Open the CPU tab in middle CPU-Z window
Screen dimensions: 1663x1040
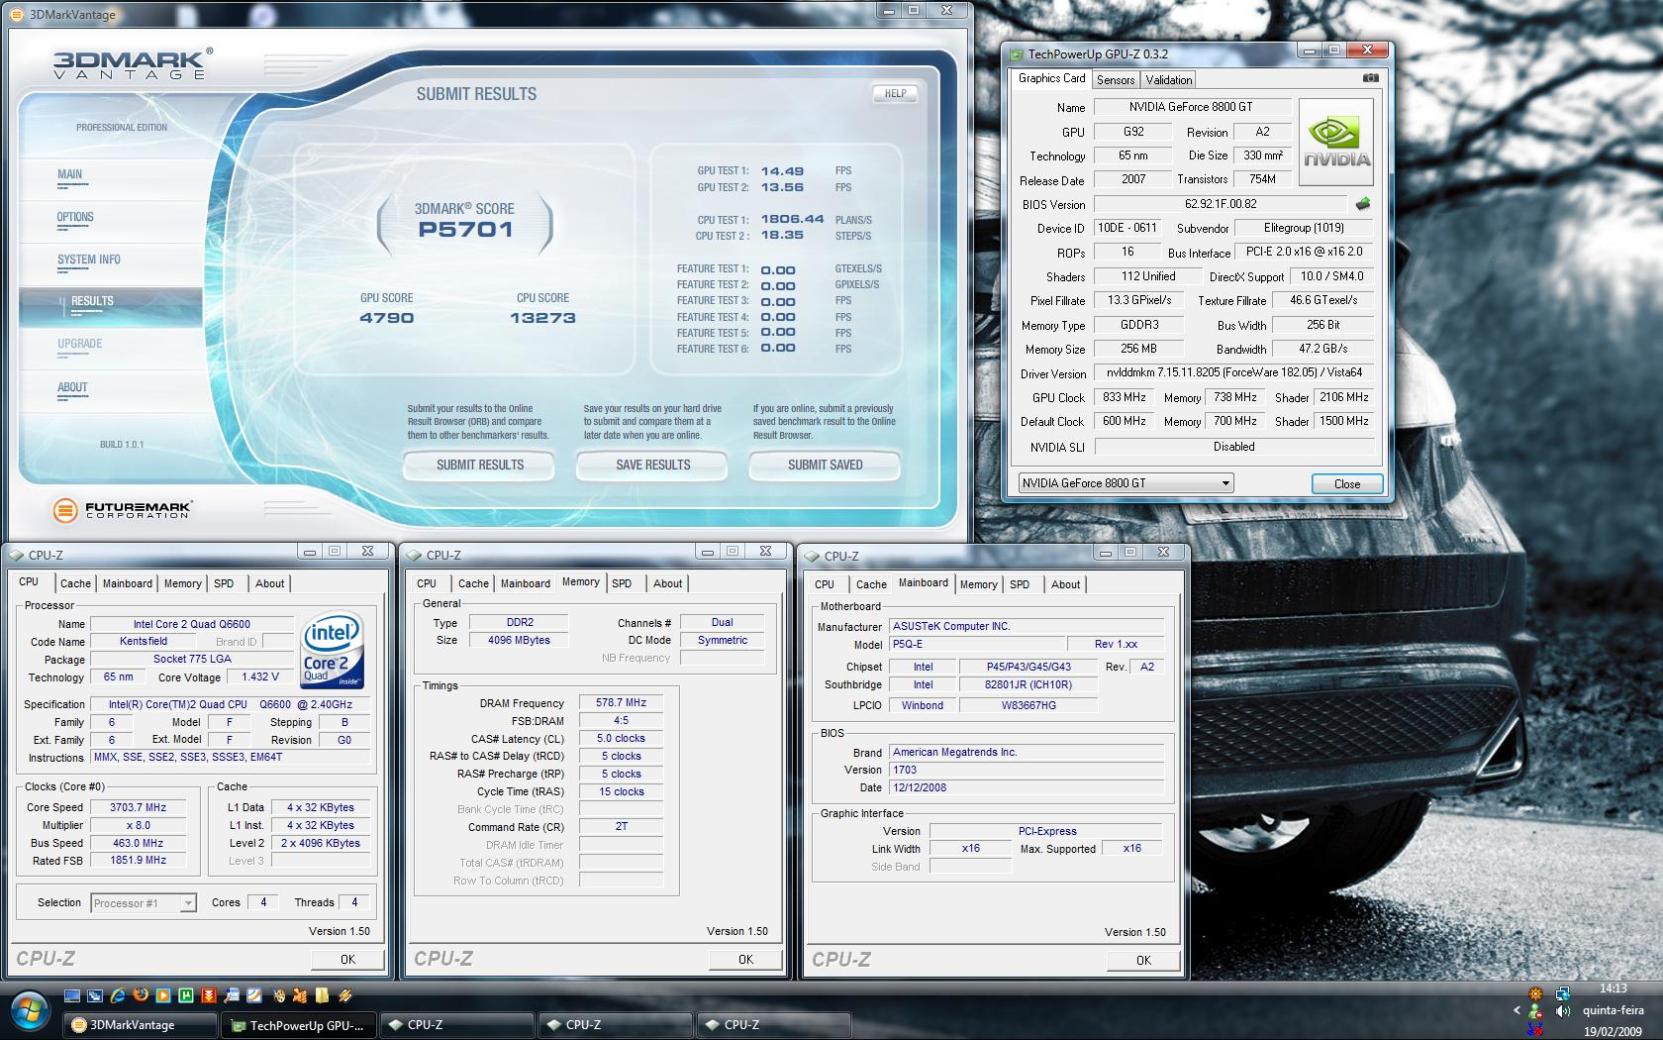427,584
